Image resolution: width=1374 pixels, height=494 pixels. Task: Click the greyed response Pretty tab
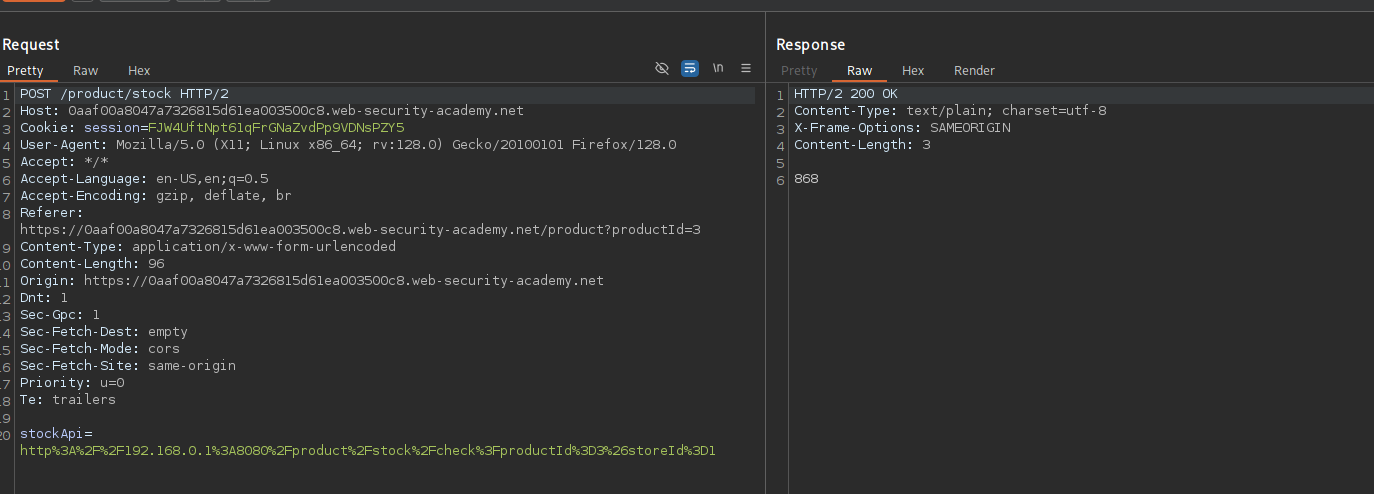(x=799, y=70)
